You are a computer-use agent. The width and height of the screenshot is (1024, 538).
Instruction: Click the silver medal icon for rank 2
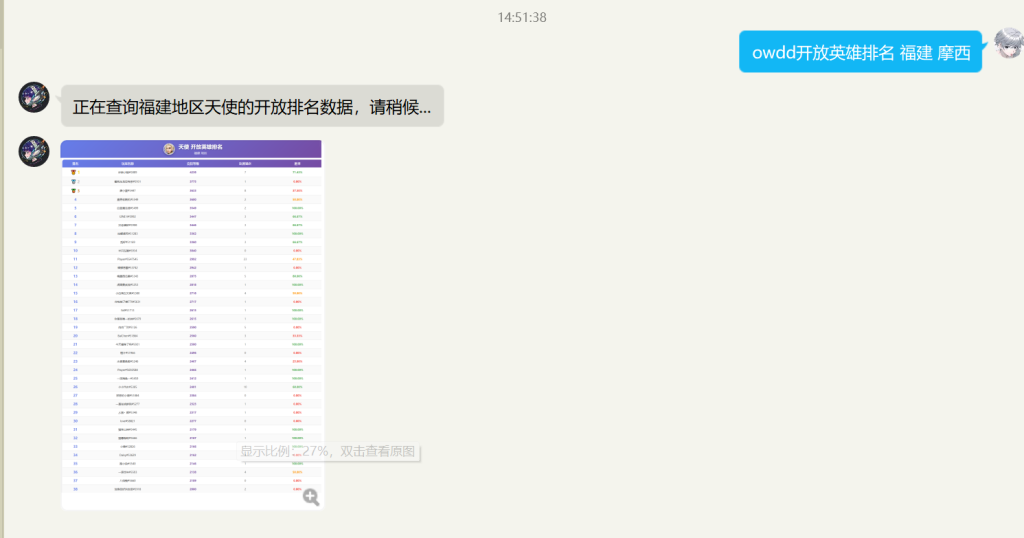tap(74, 181)
